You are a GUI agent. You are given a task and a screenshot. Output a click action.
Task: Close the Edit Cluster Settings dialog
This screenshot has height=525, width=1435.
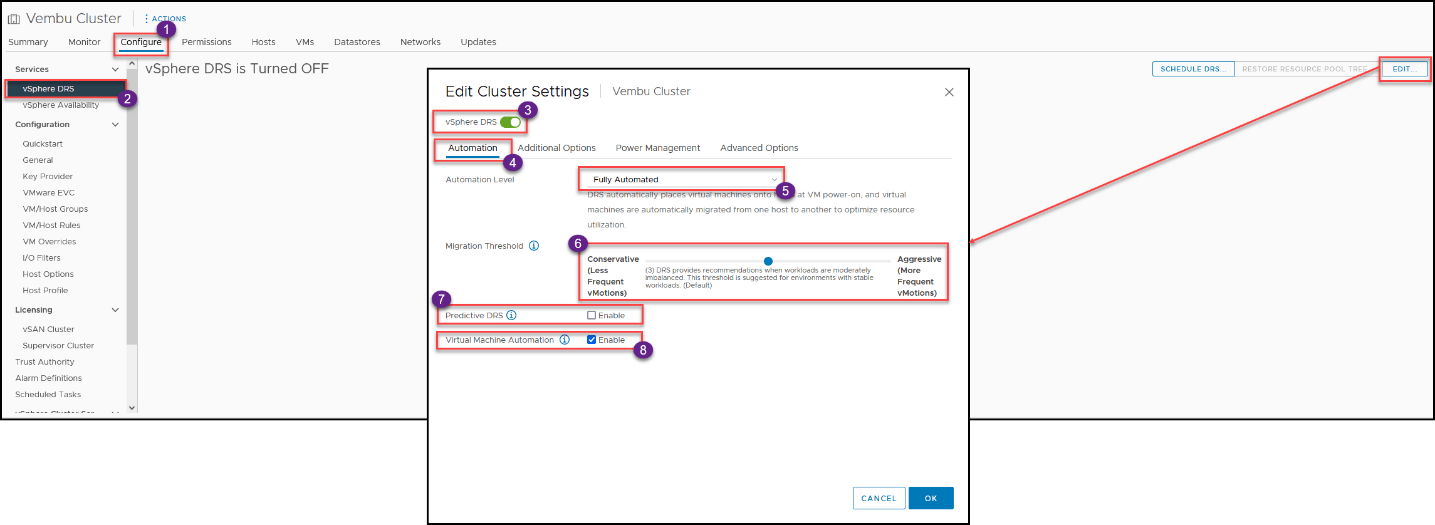(x=949, y=92)
